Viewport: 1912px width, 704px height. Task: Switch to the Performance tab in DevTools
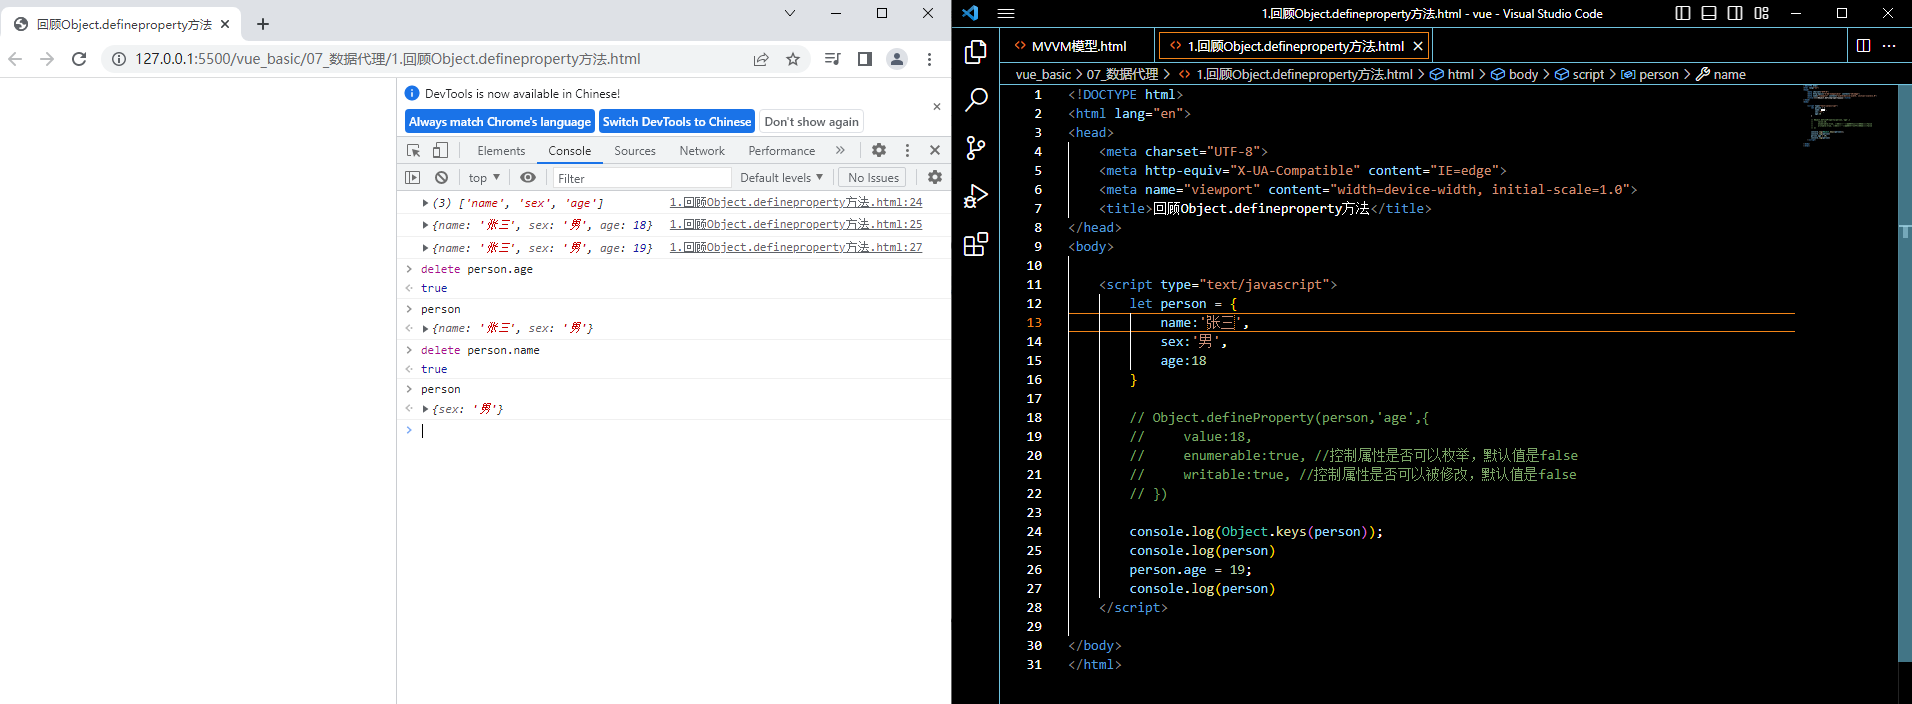[782, 150]
